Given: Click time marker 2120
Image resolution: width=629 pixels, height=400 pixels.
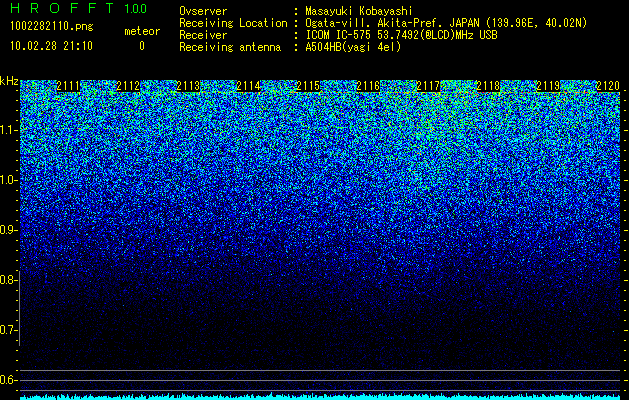Looking at the screenshot, I should pyautogui.click(x=608, y=86).
